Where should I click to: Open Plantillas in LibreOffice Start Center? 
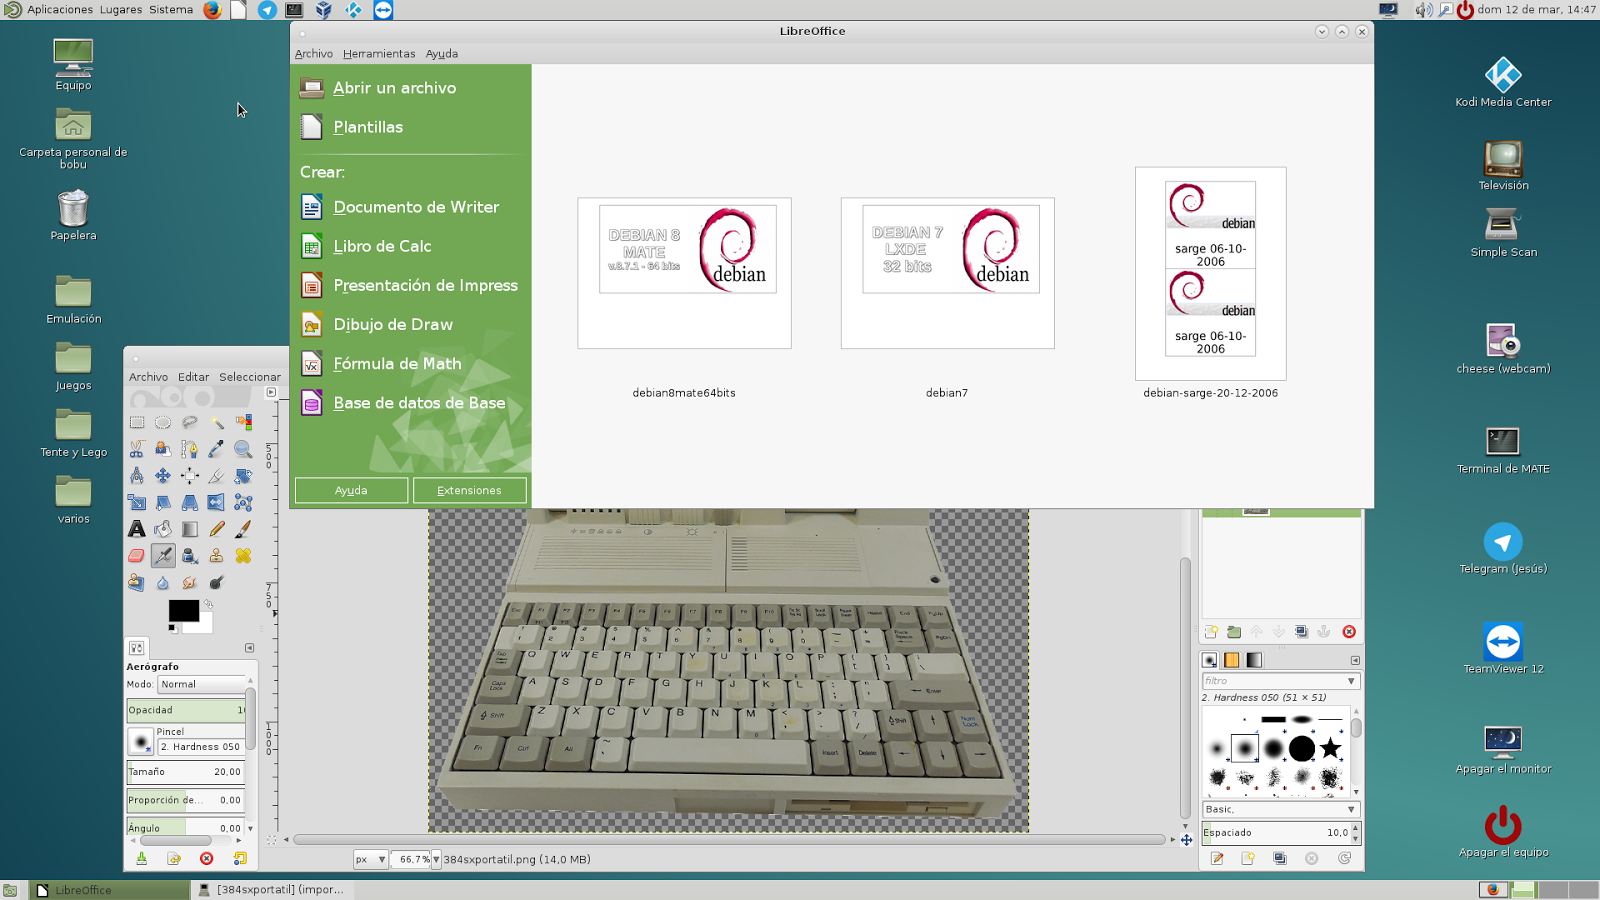pyautogui.click(x=351, y=127)
